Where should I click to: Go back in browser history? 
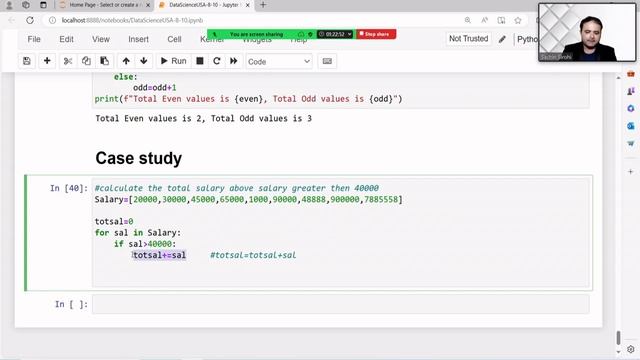(11, 20)
